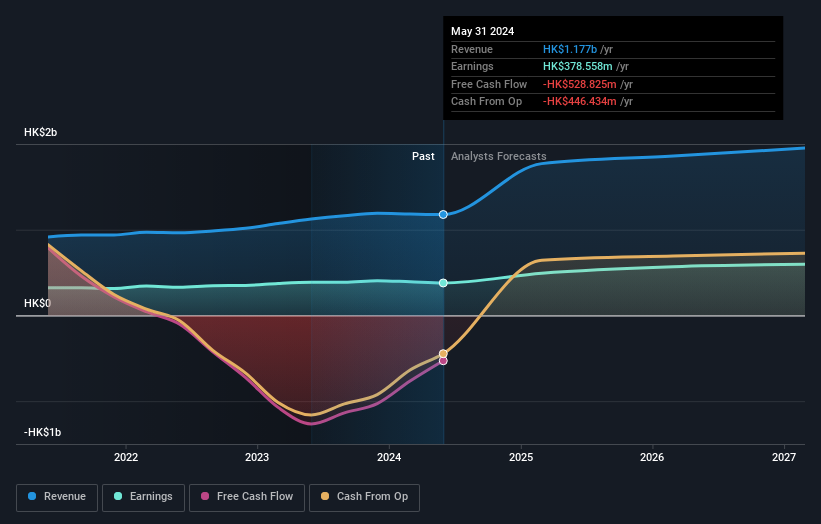Click the -HK$446.434m cash from op value
The width and height of the screenshot is (821, 524).
(580, 102)
